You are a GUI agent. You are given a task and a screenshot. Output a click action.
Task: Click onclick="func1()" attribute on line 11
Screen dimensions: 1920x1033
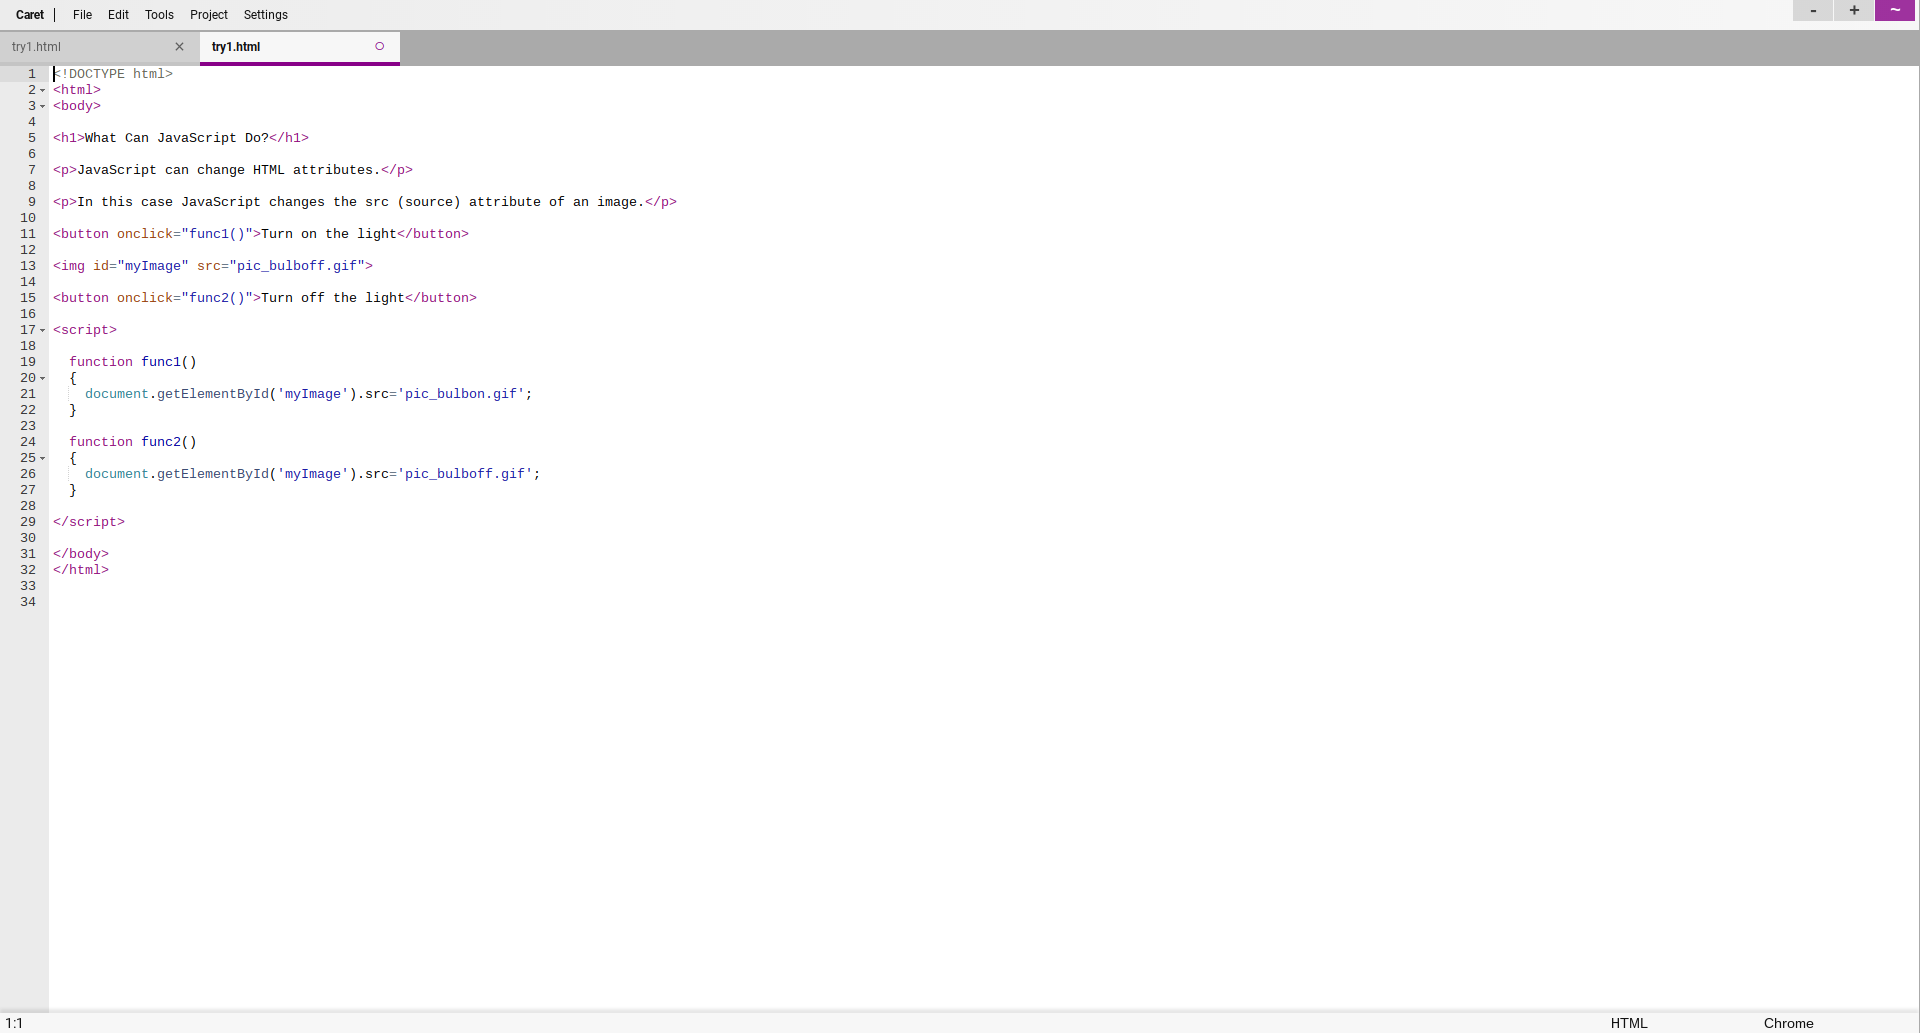pos(185,234)
